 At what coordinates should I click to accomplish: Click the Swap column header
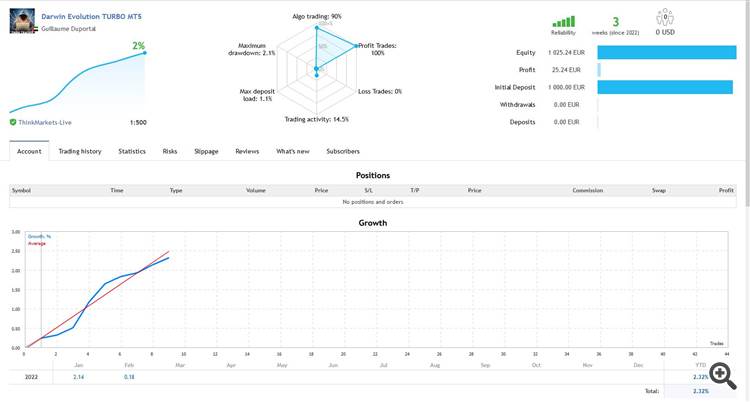(659, 190)
